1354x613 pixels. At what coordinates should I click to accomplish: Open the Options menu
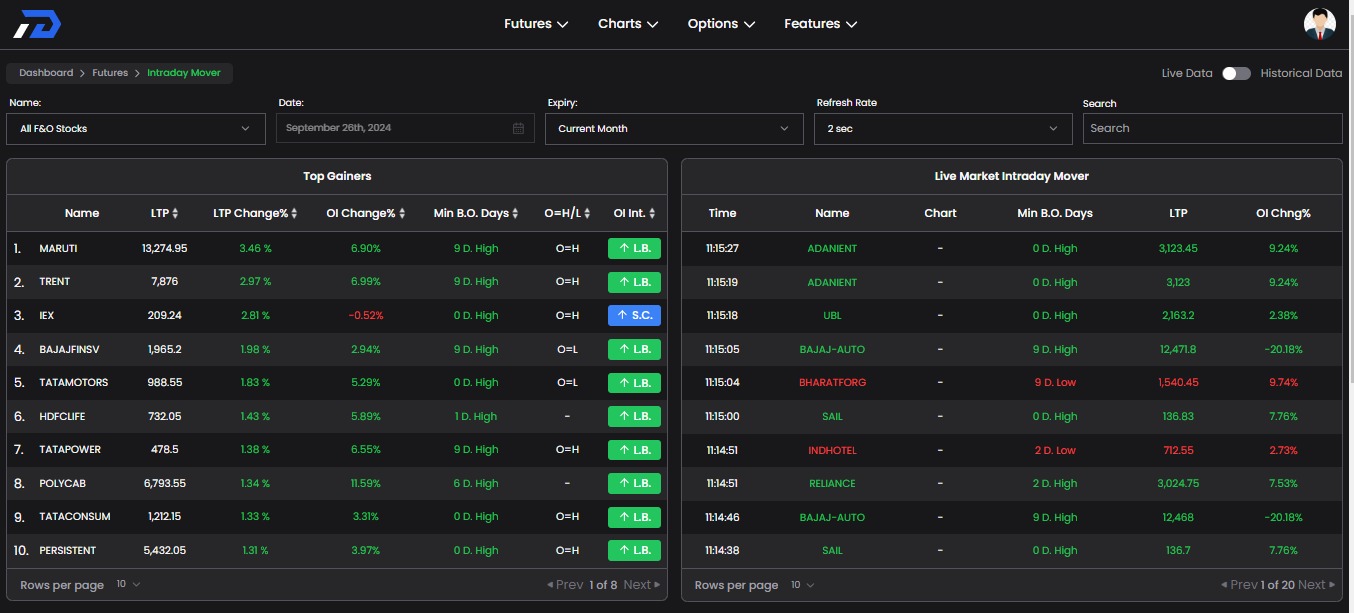[x=720, y=24]
